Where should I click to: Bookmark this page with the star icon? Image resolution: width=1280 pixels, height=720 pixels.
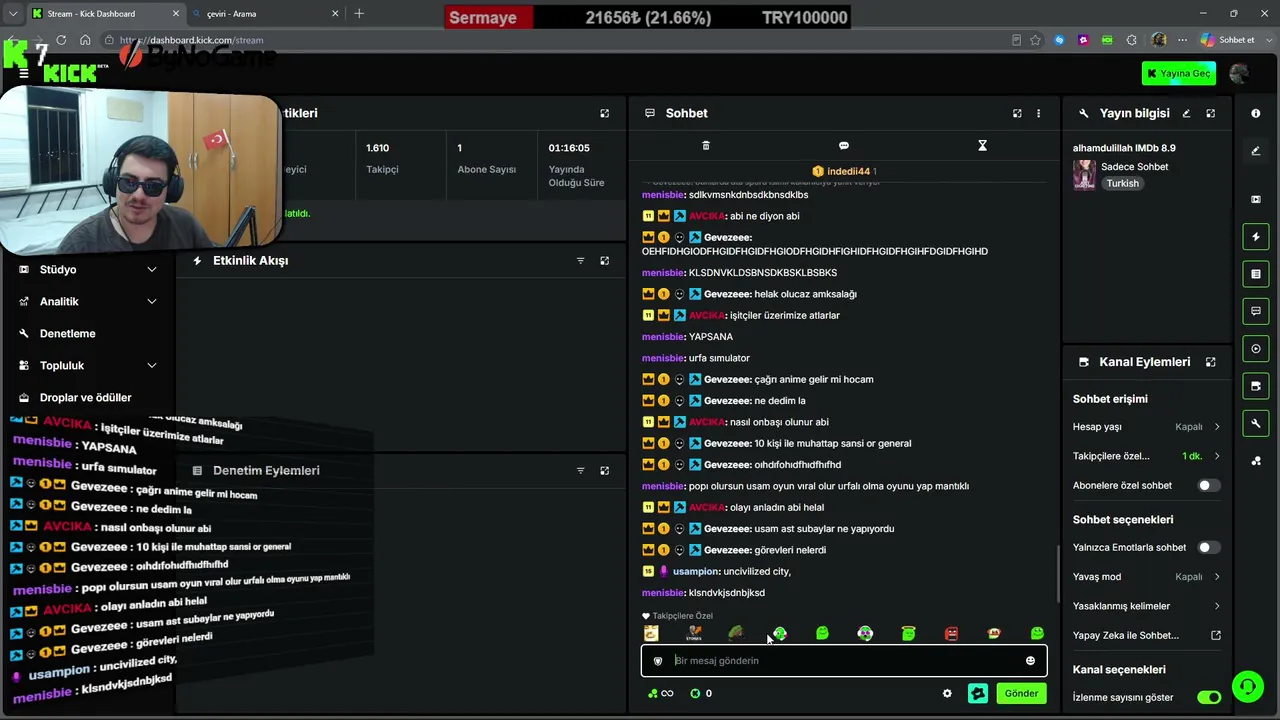point(1035,40)
